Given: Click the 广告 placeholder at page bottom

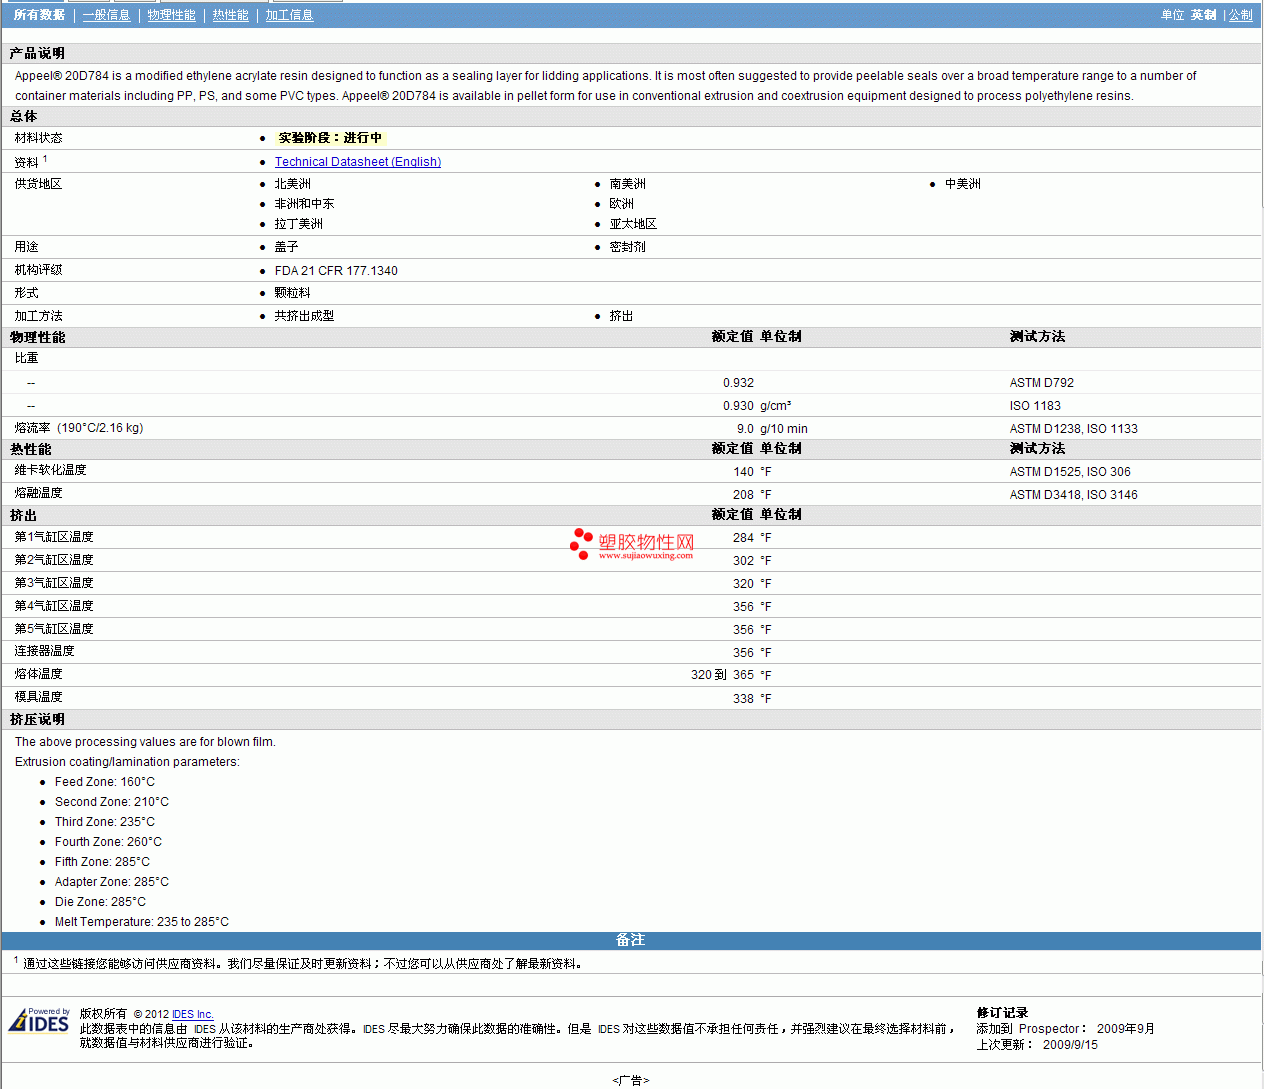Looking at the screenshot, I should pyautogui.click(x=630, y=1080).
